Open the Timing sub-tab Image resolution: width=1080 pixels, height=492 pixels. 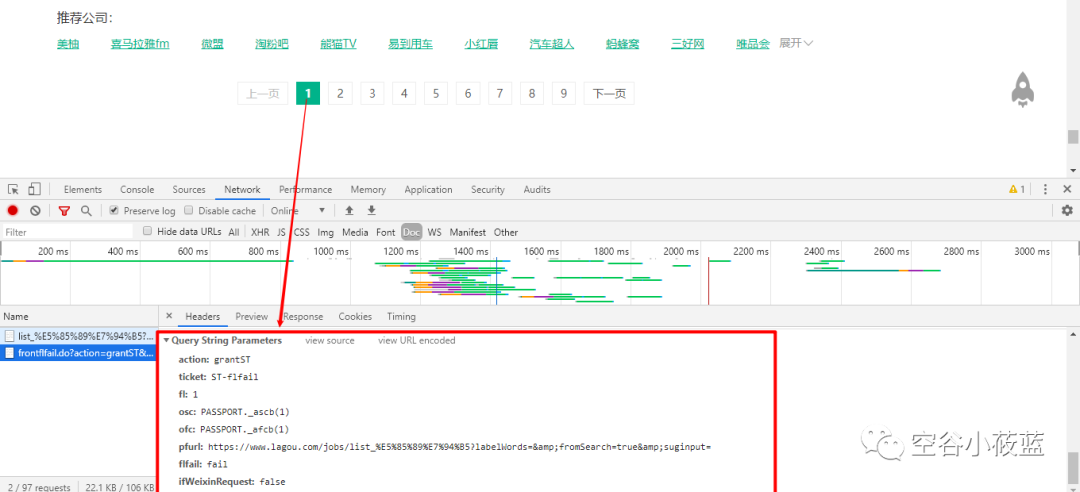click(x=401, y=317)
